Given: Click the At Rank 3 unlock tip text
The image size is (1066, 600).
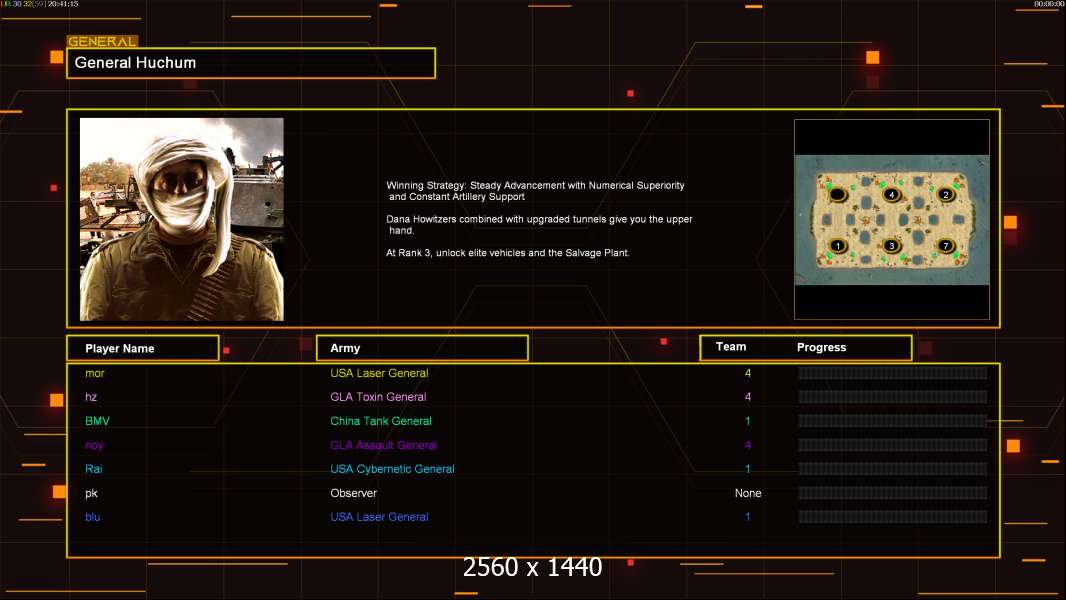Looking at the screenshot, I should coord(508,253).
